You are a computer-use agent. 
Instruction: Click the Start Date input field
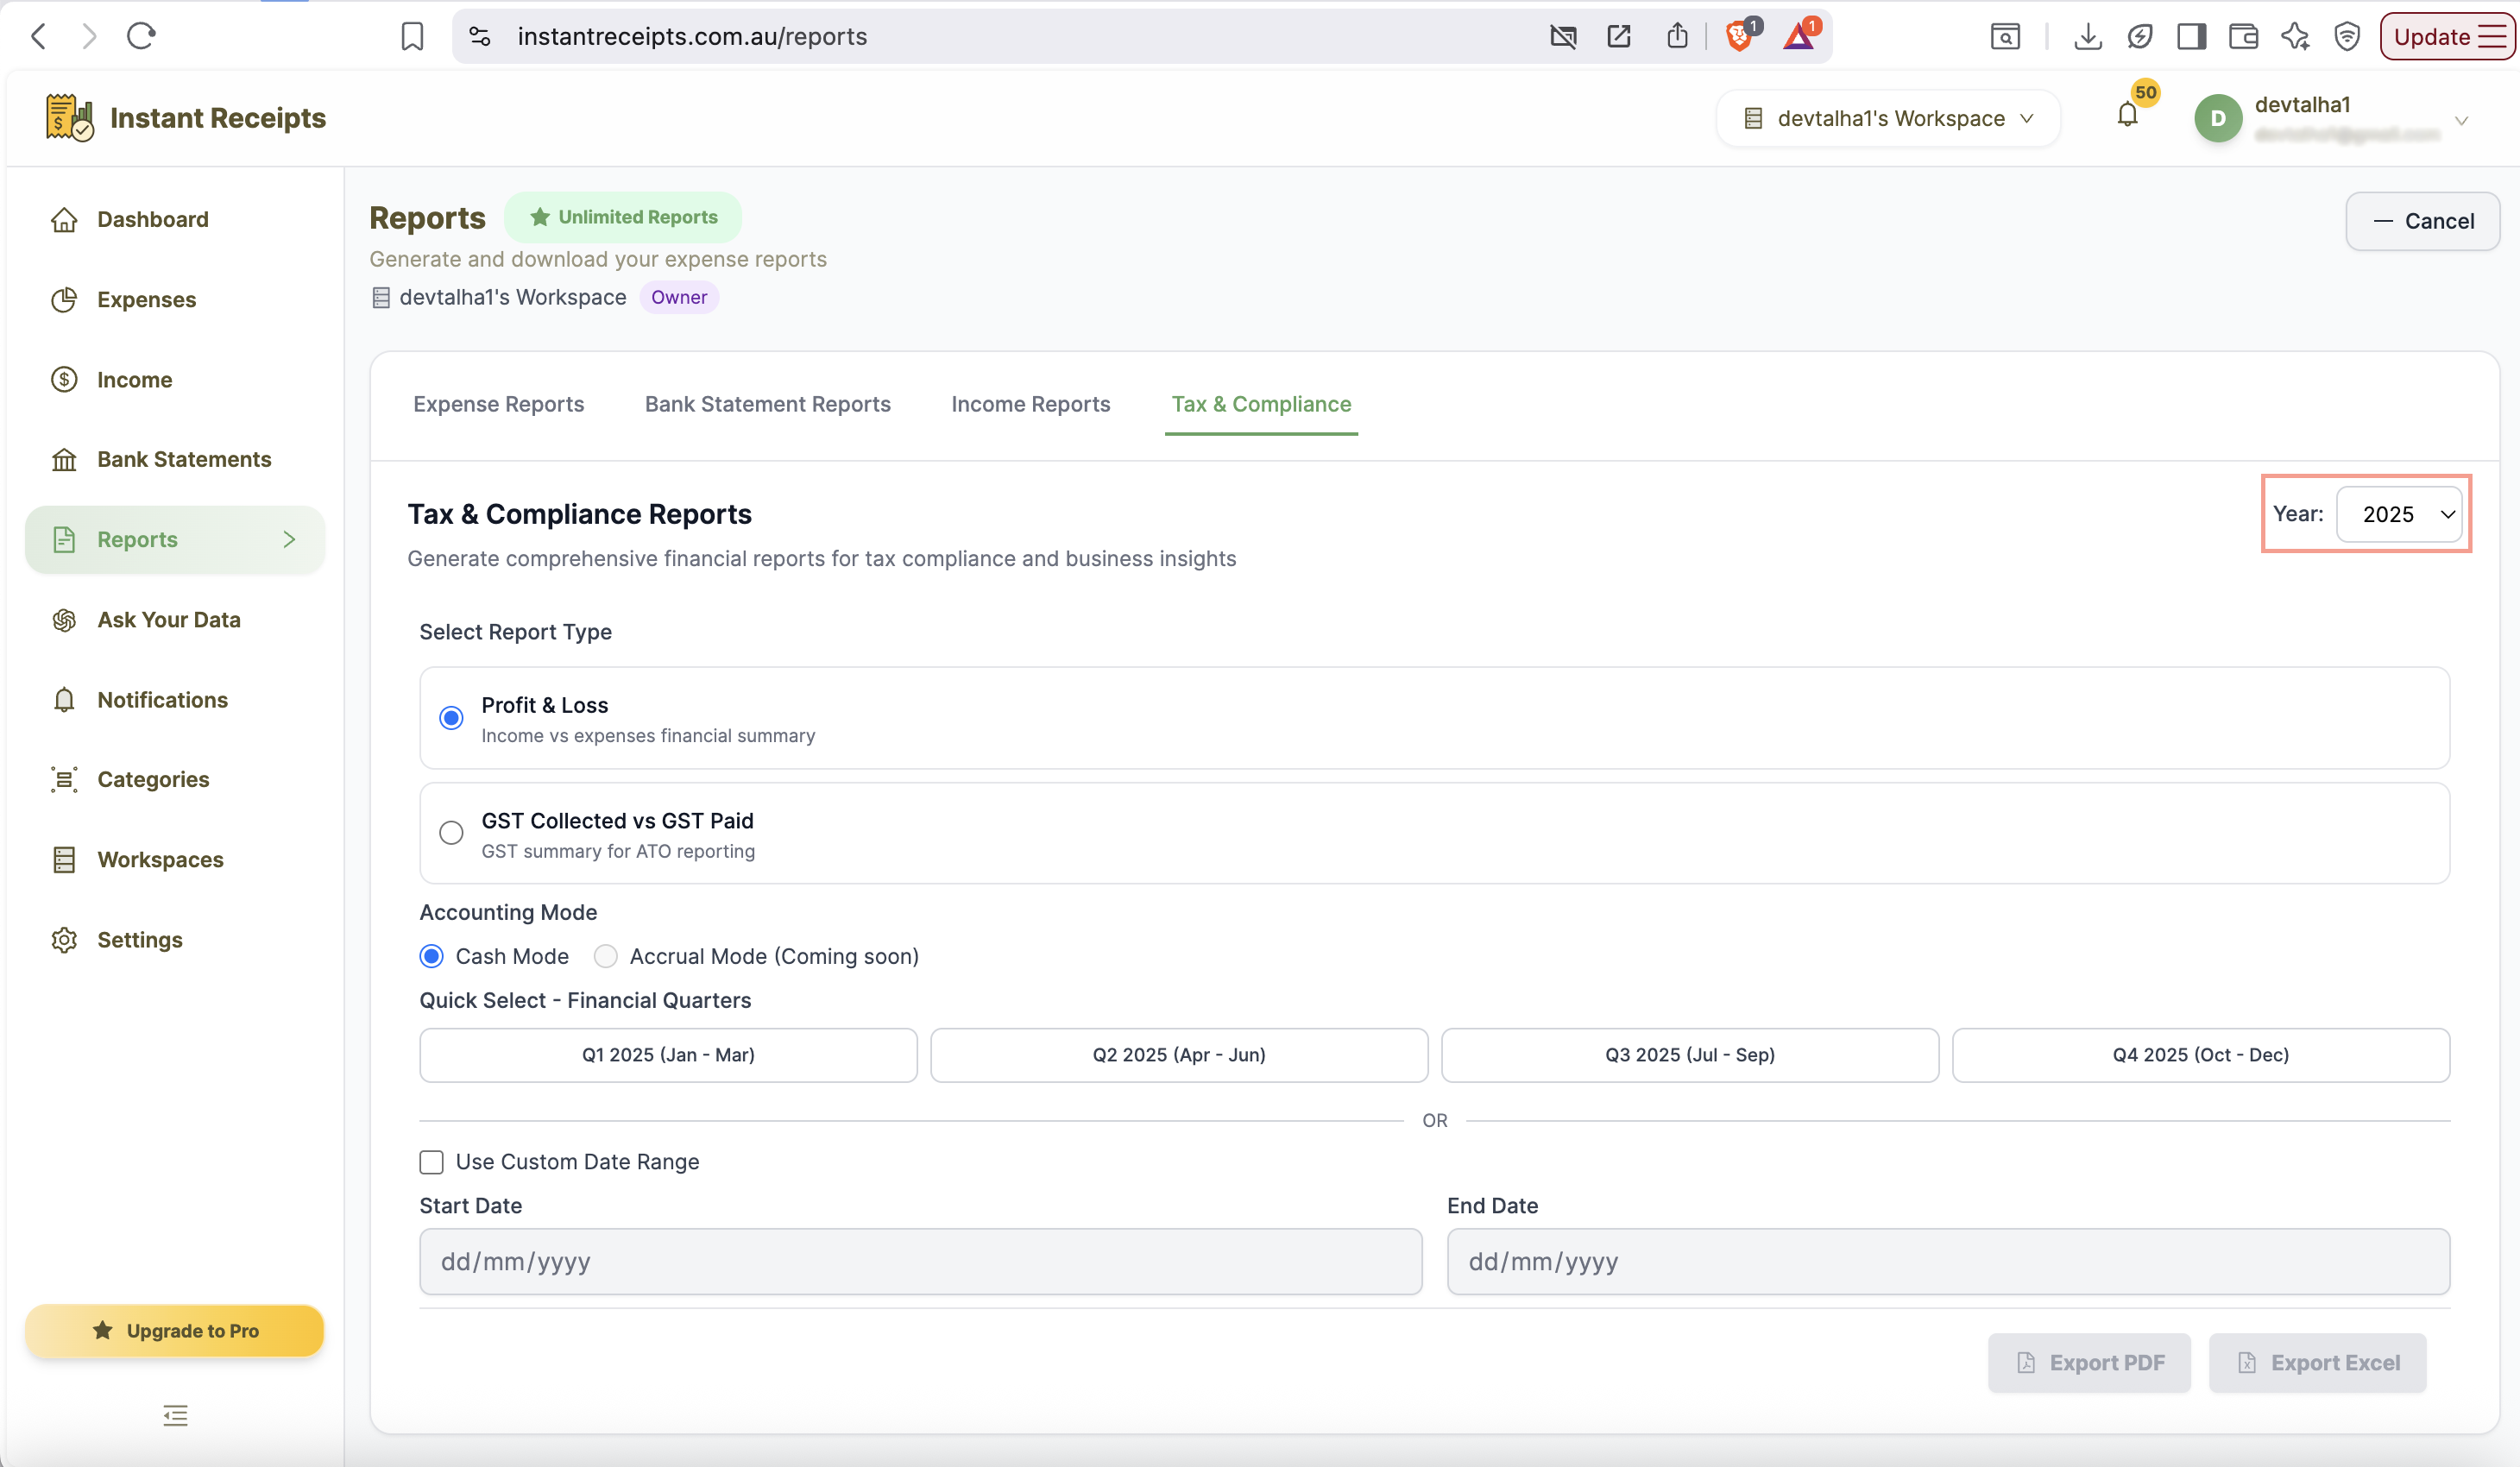(x=920, y=1261)
